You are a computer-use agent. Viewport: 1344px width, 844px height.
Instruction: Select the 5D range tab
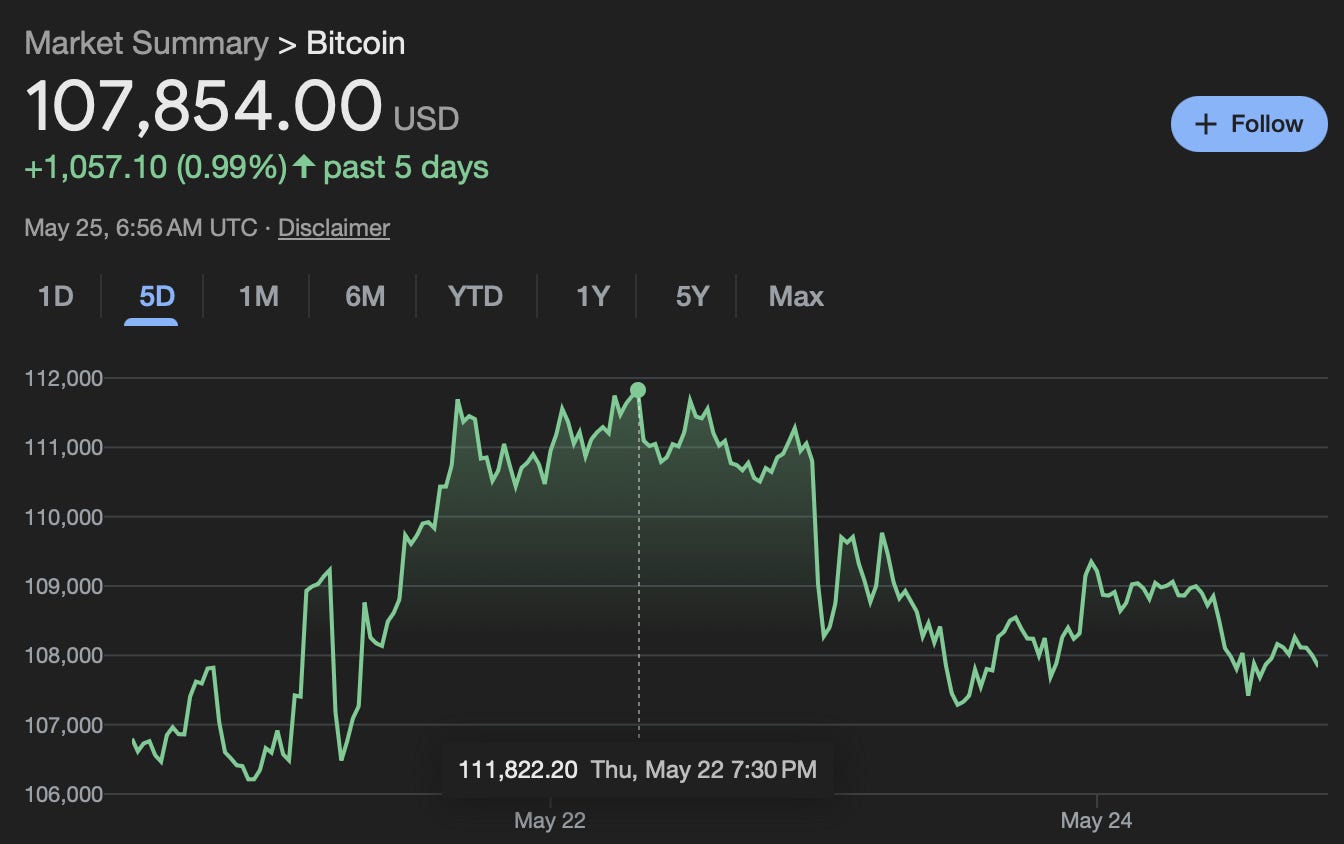[x=157, y=297]
